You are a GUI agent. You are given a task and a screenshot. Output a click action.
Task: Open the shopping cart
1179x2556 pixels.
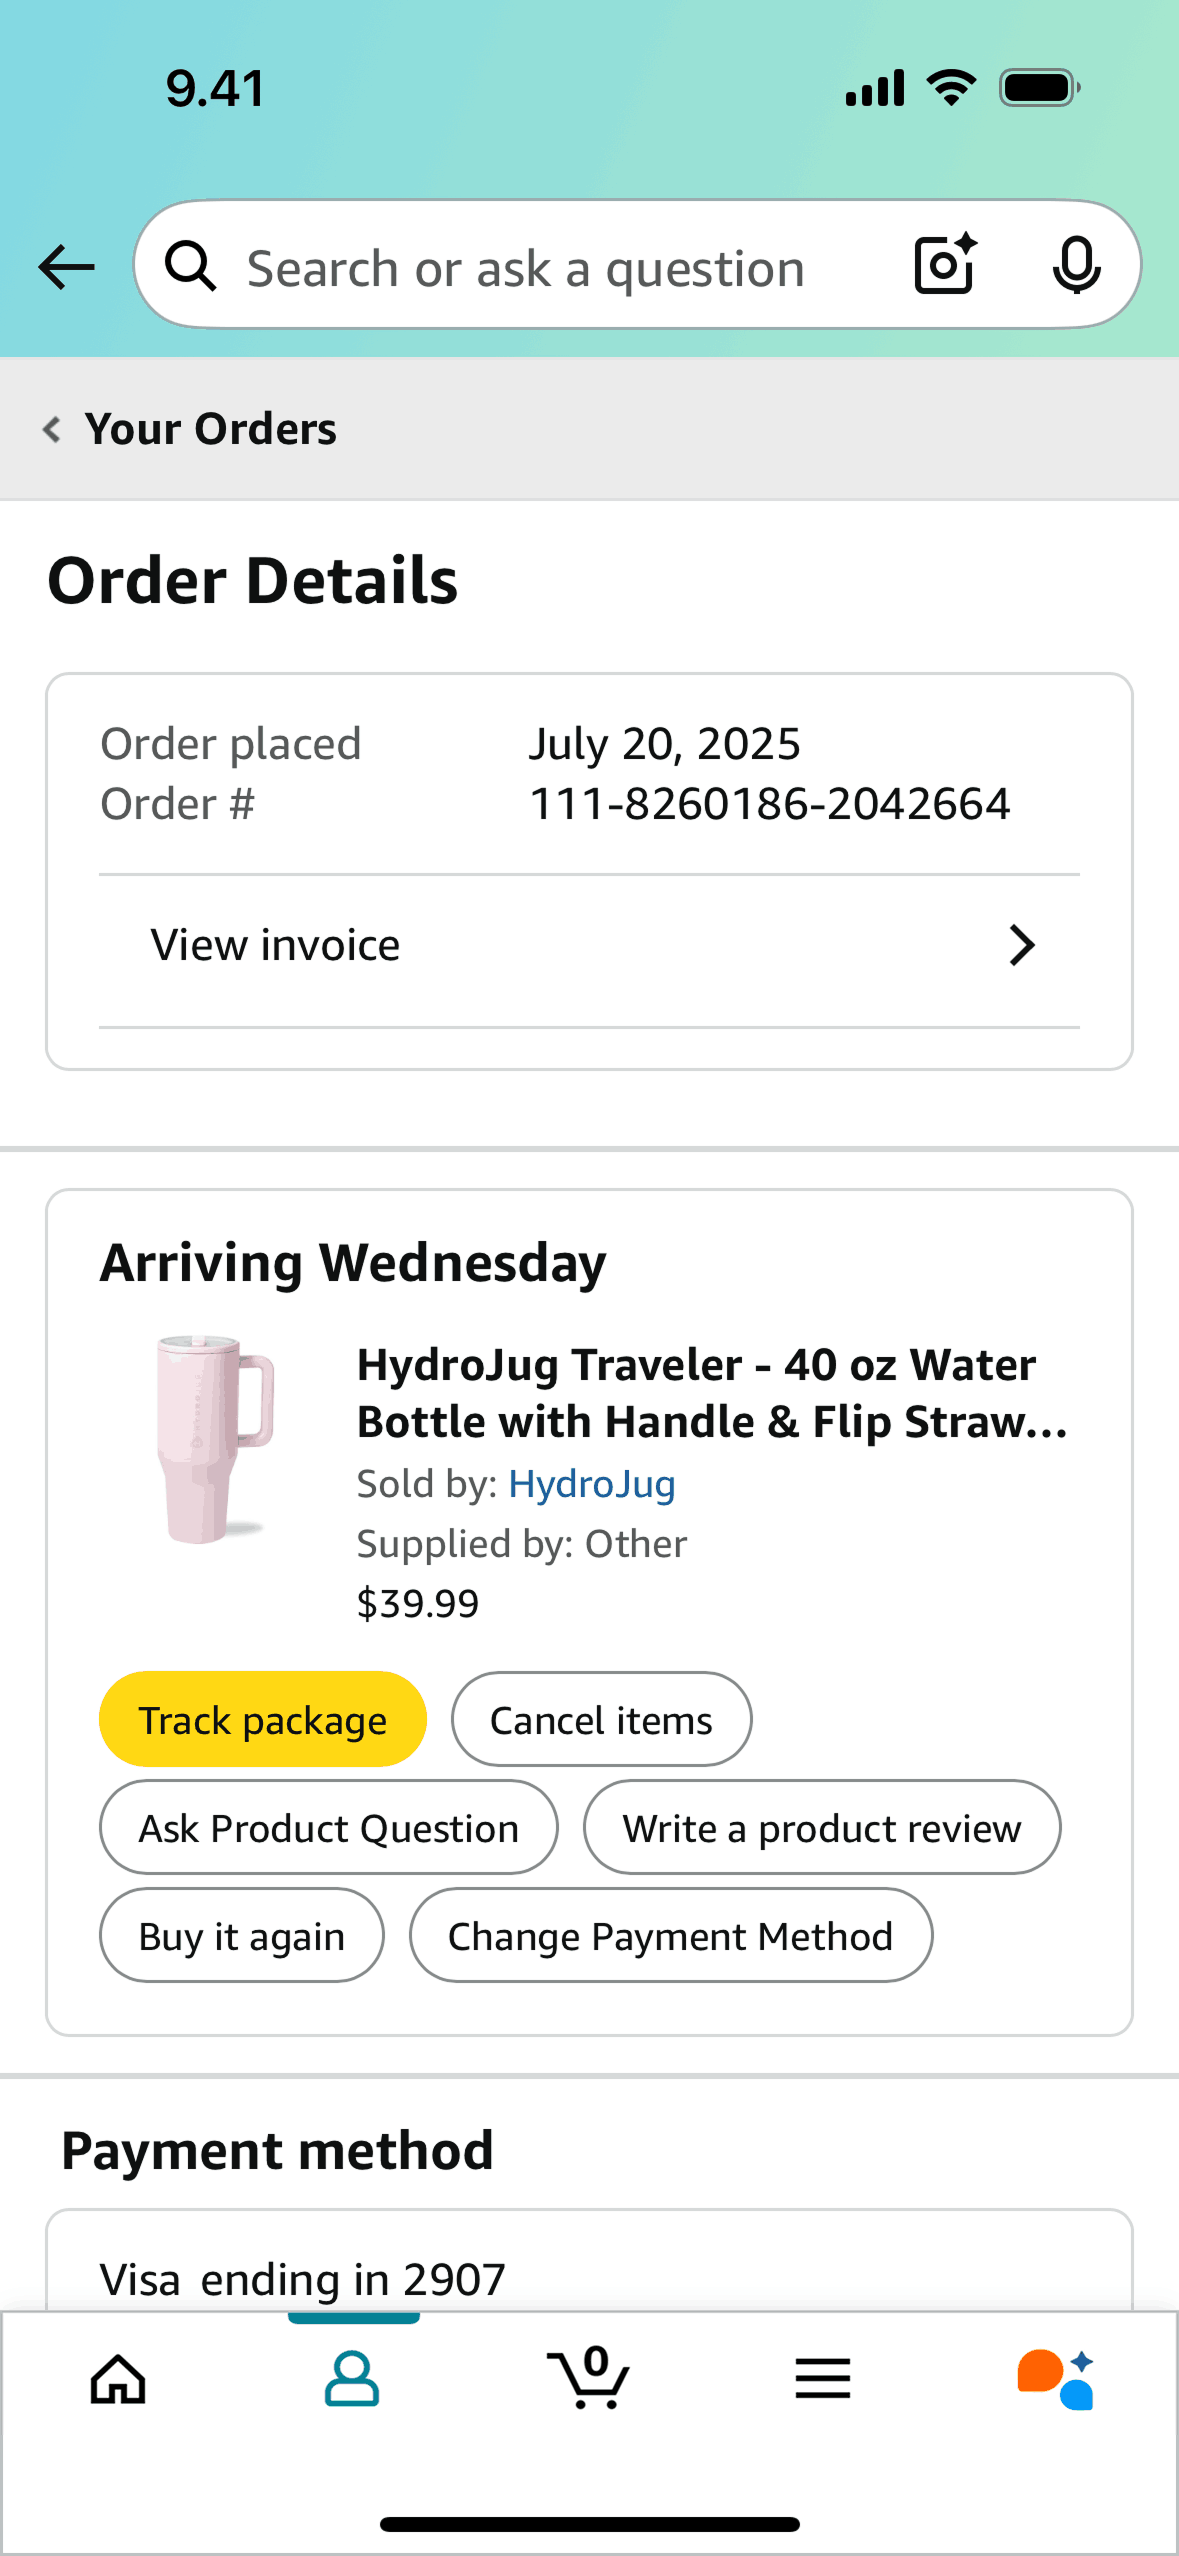click(x=589, y=2378)
